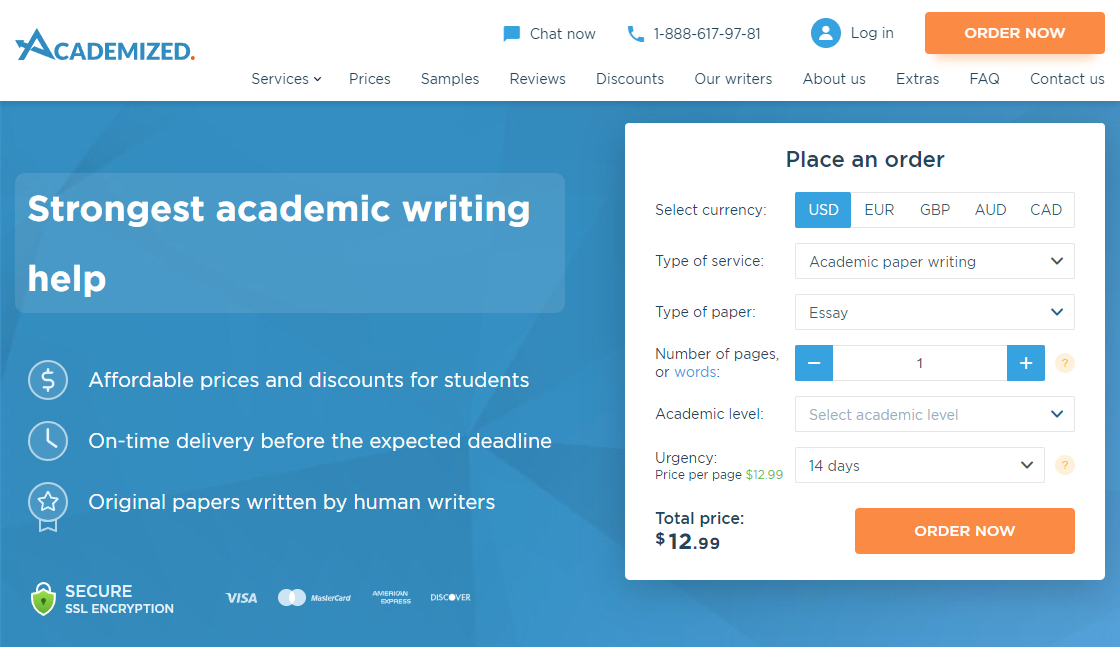The image size is (1120, 652).
Task: Click the words link in order form
Action: (696, 372)
